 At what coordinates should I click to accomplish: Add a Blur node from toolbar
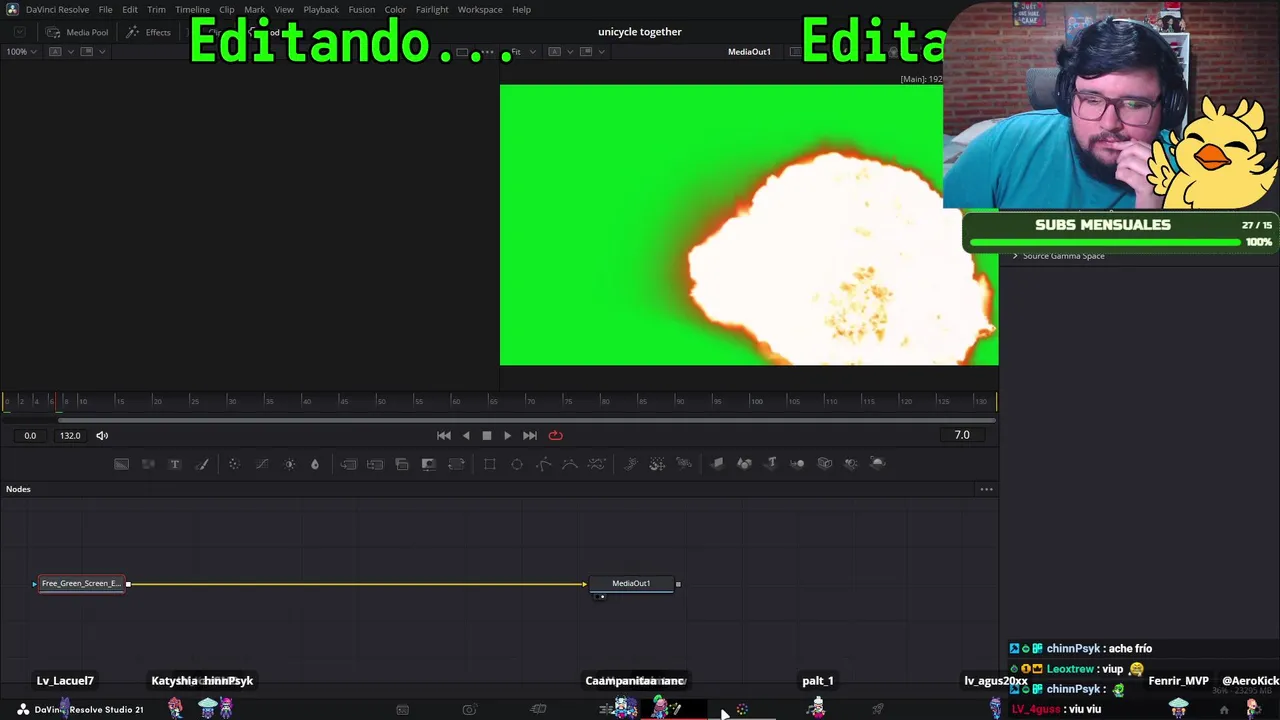[x=315, y=463]
